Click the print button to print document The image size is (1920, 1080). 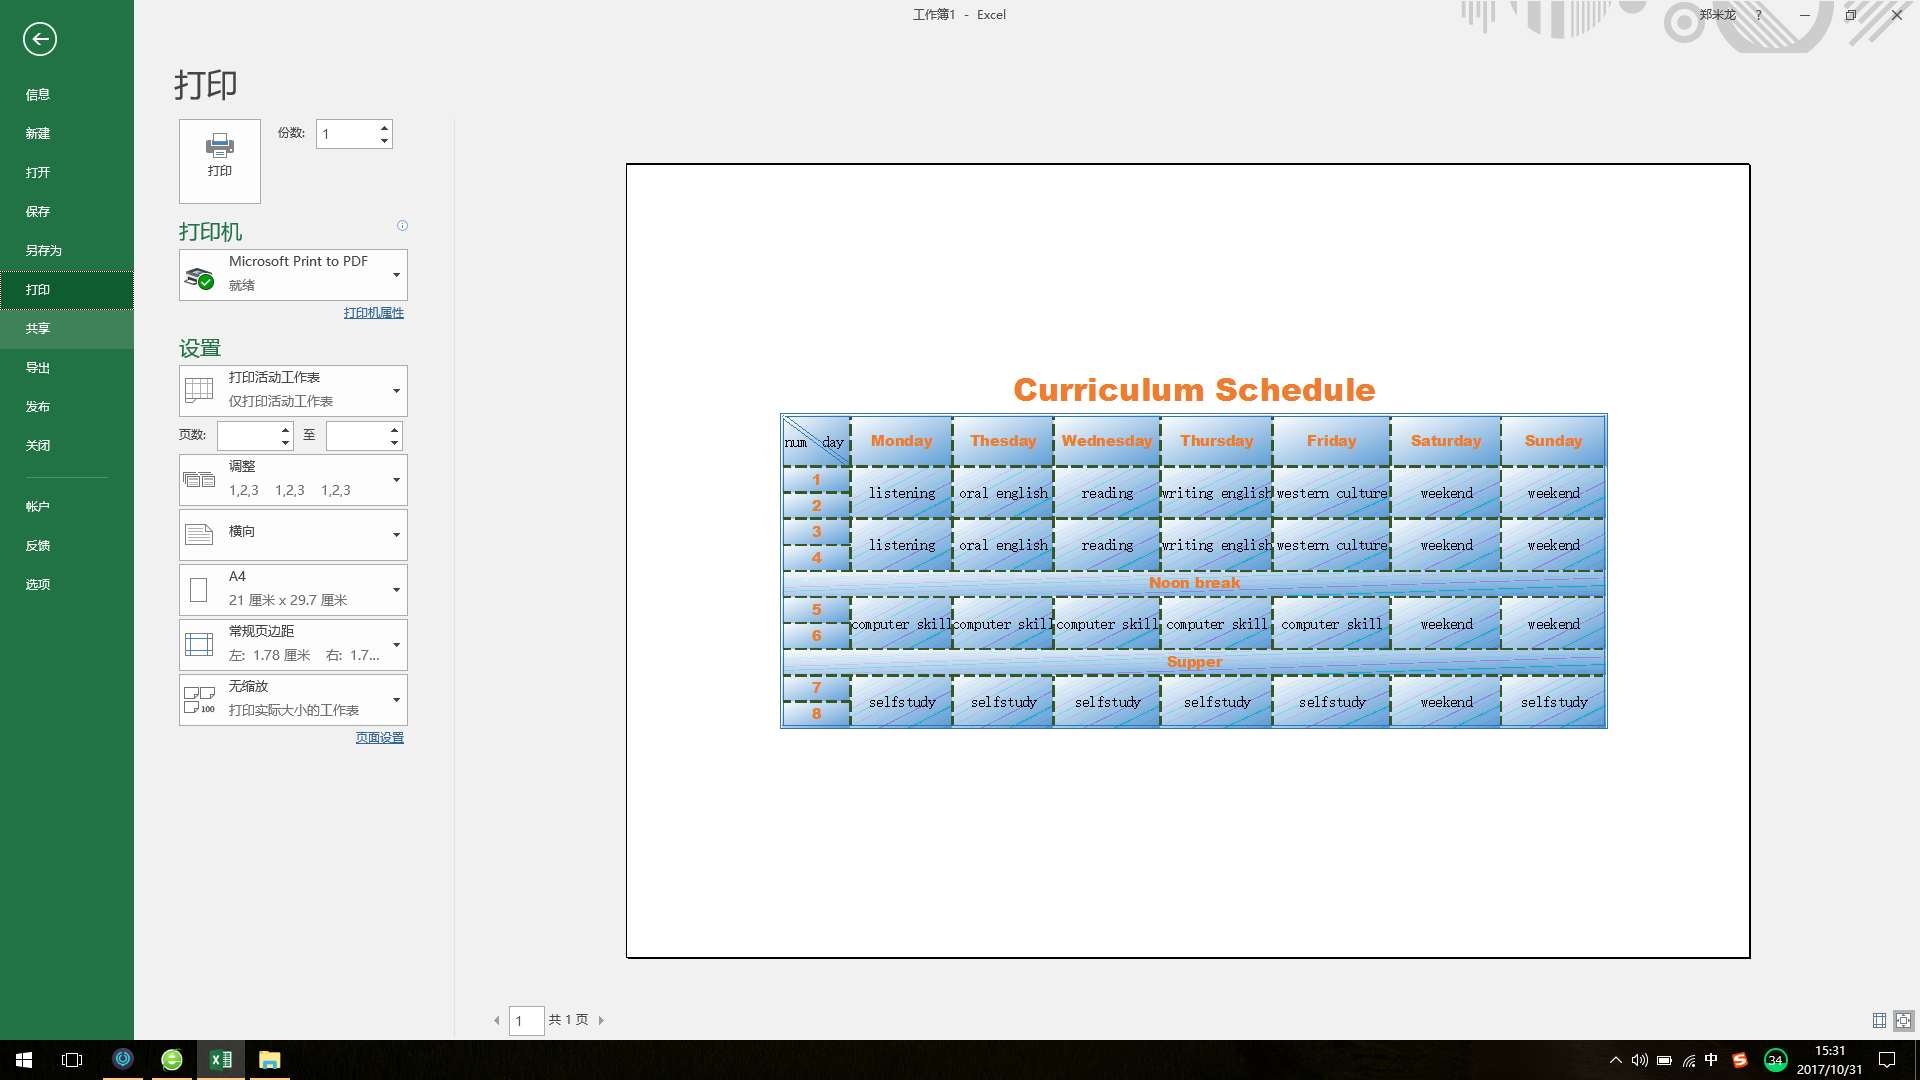220,158
